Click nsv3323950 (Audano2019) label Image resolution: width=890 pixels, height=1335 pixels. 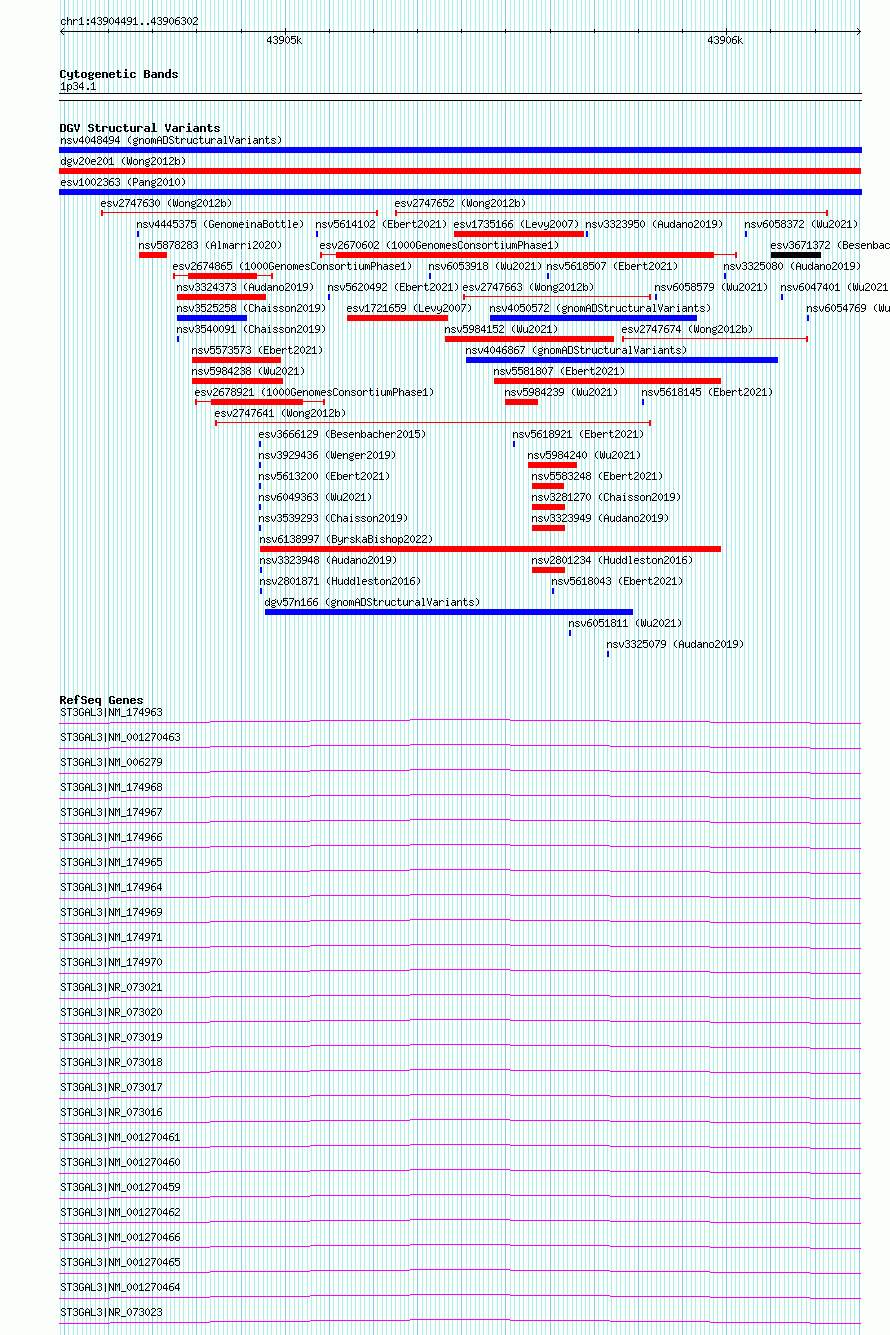[654, 224]
